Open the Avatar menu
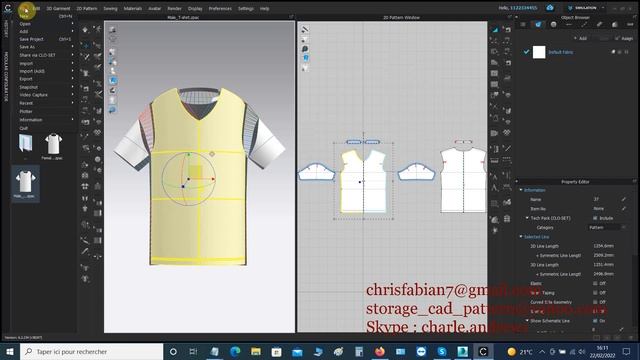Screen dimensions: 640x360 point(154,8)
